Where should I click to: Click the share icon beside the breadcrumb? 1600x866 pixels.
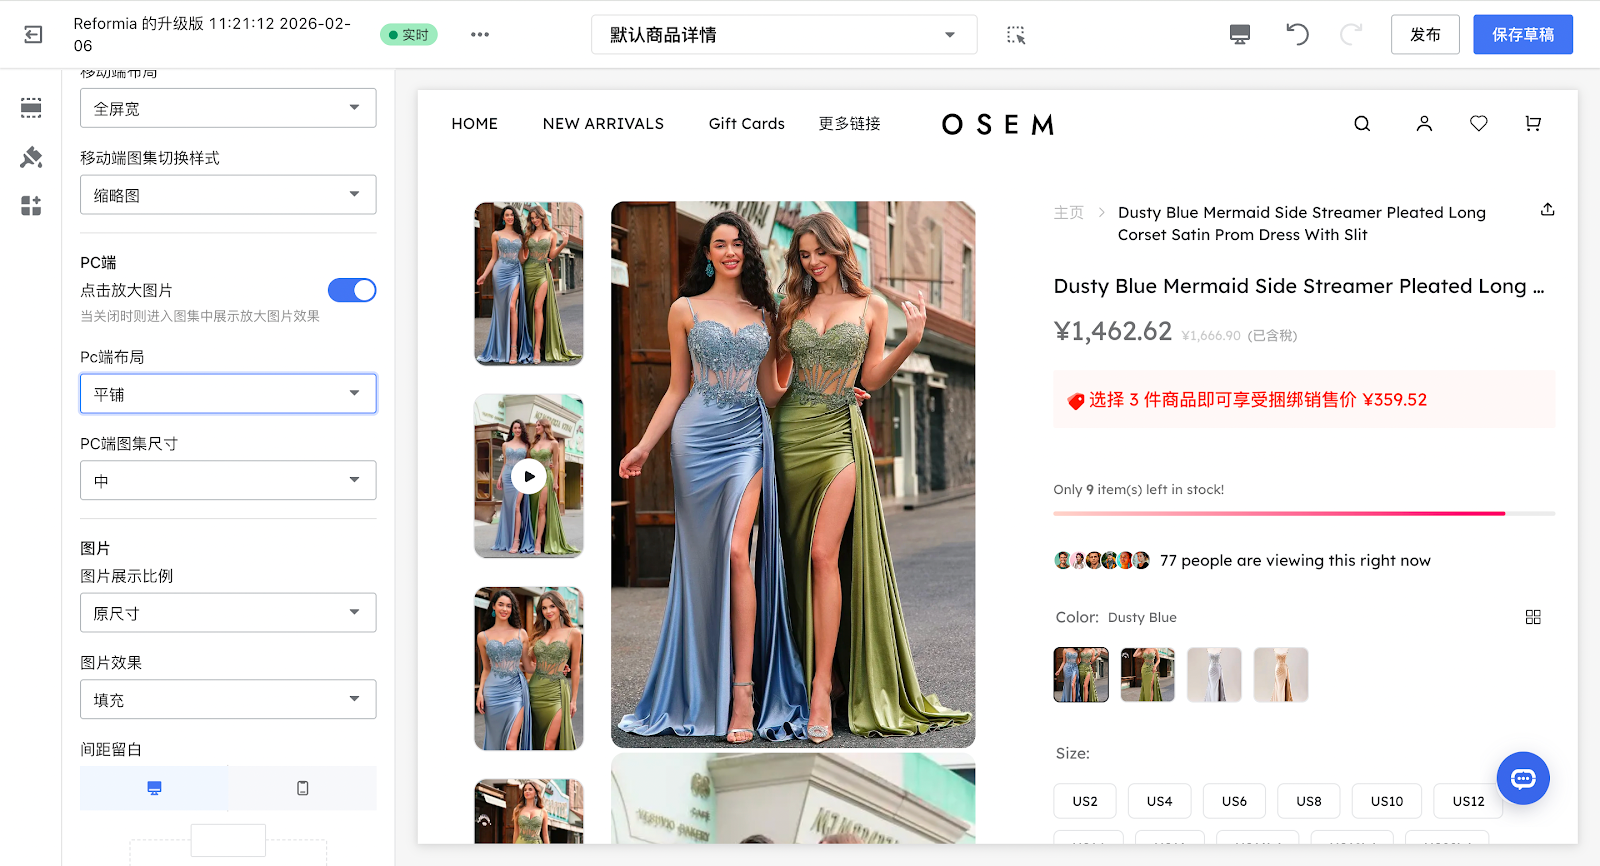click(x=1547, y=210)
